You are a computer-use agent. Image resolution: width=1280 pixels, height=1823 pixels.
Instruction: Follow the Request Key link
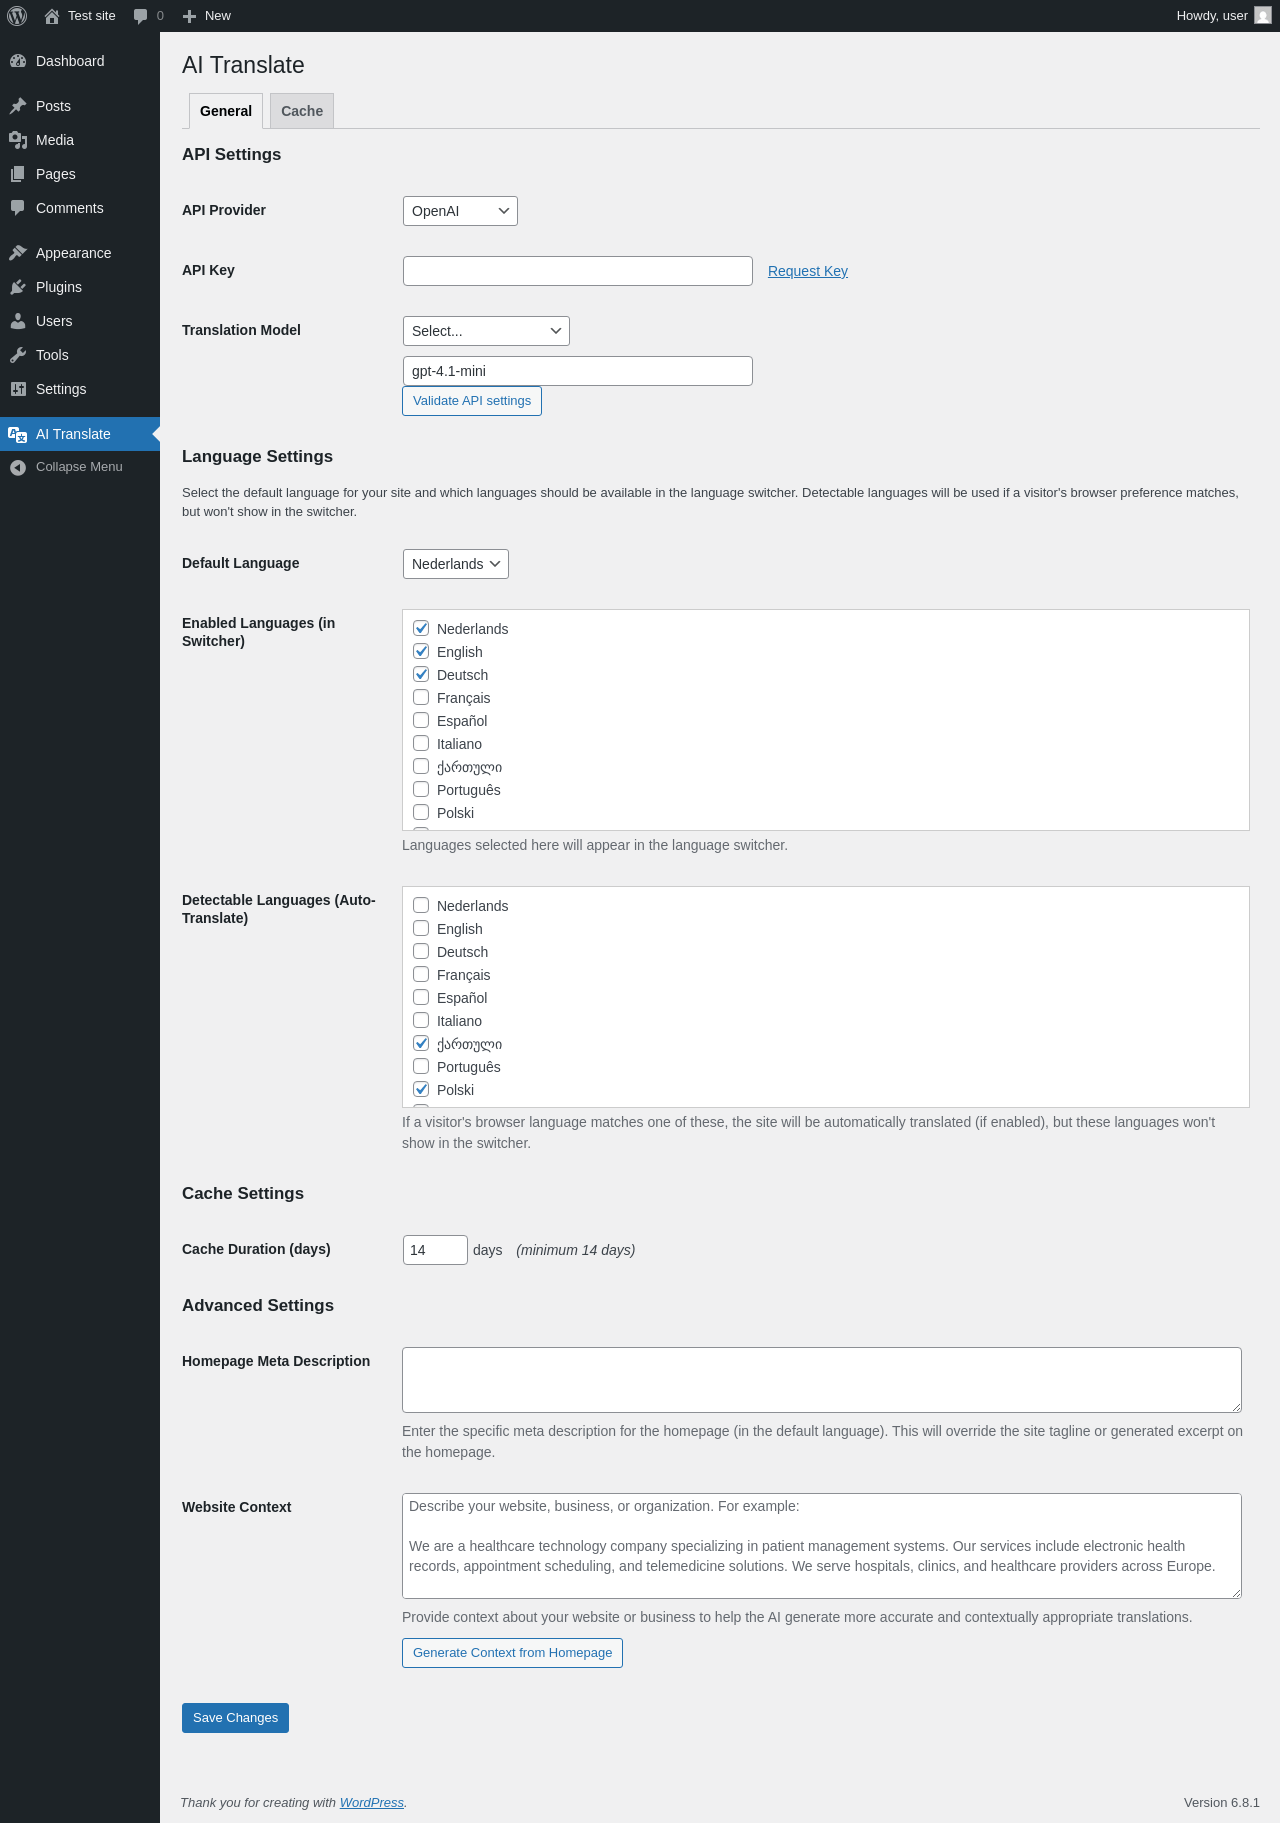(x=808, y=271)
